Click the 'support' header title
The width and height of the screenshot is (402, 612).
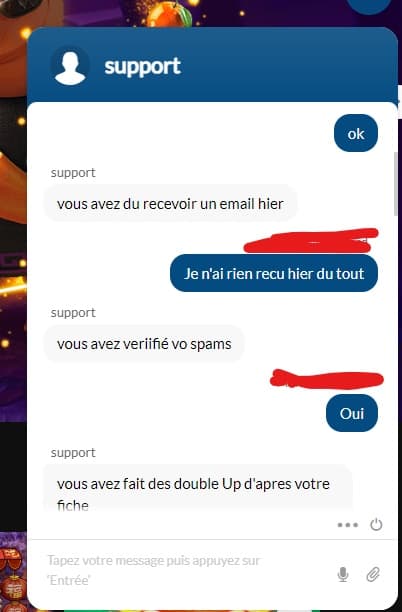point(142,67)
